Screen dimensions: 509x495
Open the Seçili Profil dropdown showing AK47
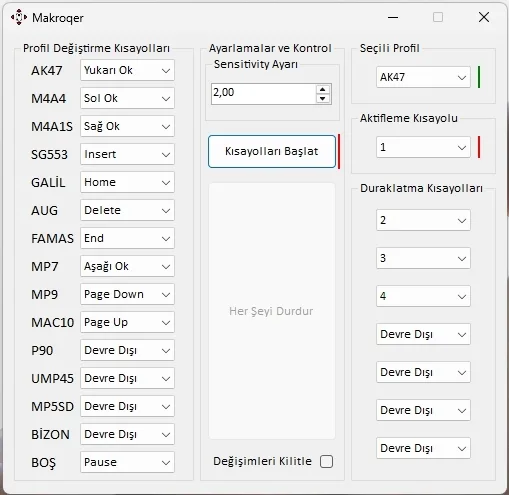(423, 77)
